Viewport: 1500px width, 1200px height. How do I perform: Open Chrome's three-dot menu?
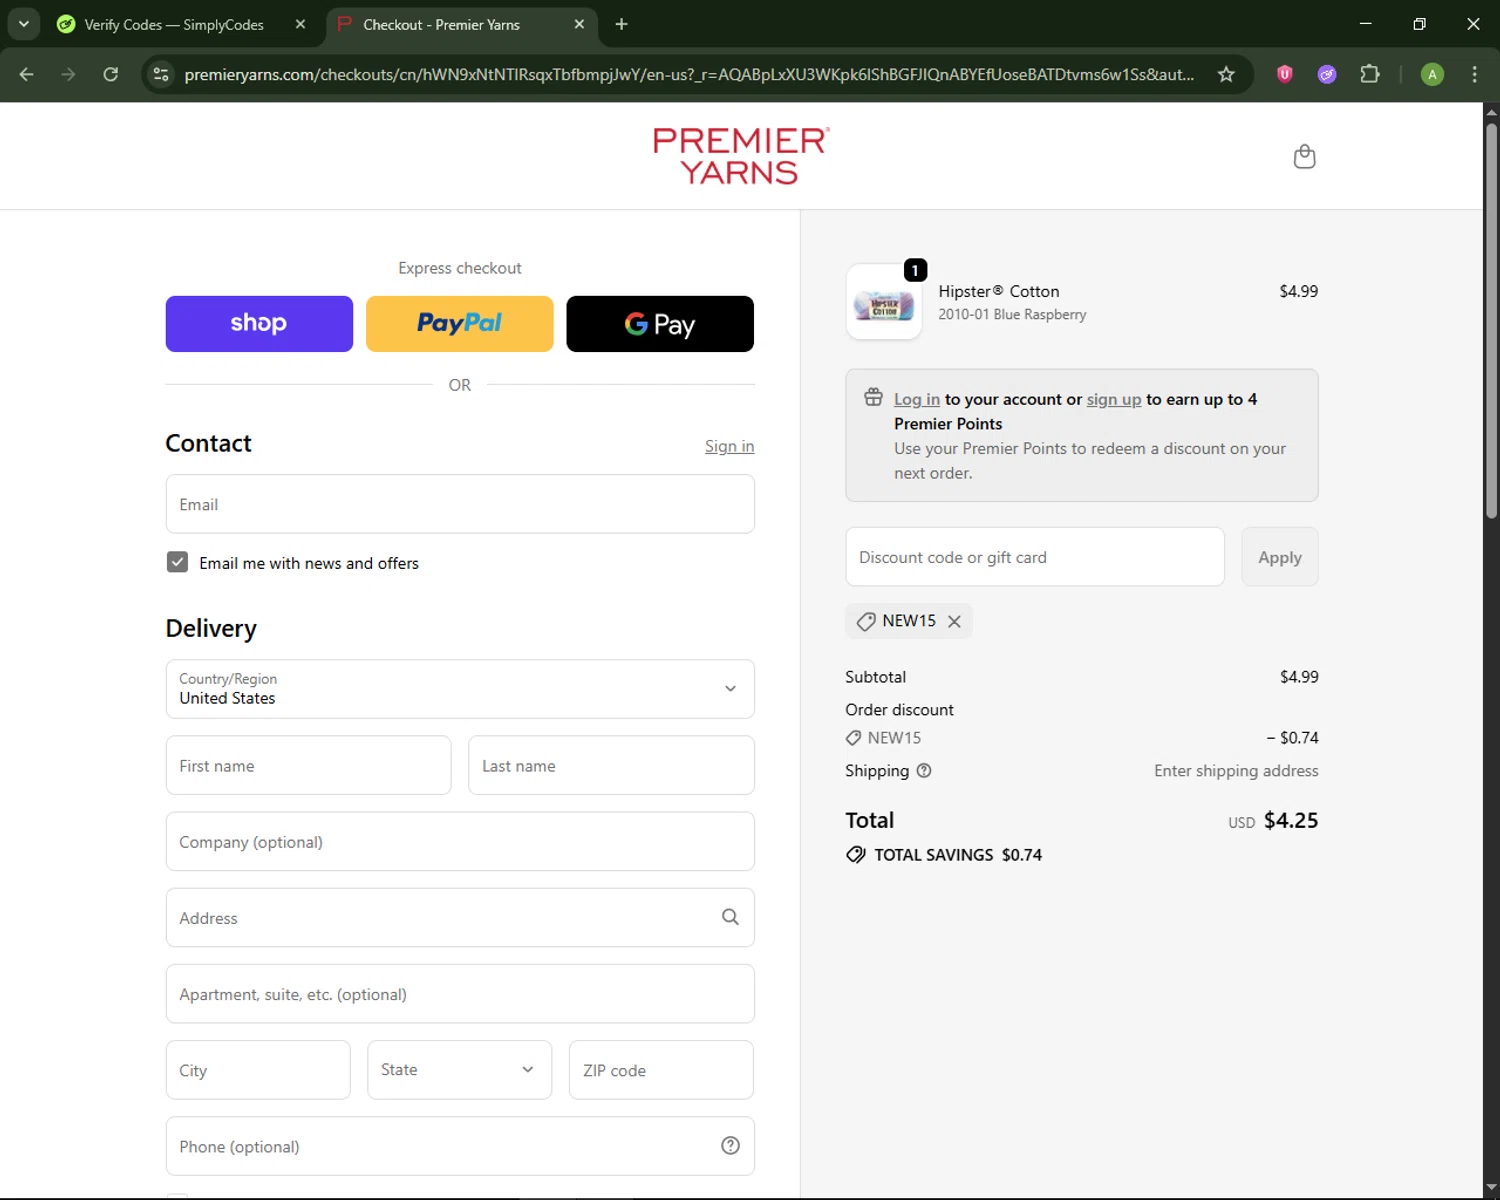pos(1474,74)
